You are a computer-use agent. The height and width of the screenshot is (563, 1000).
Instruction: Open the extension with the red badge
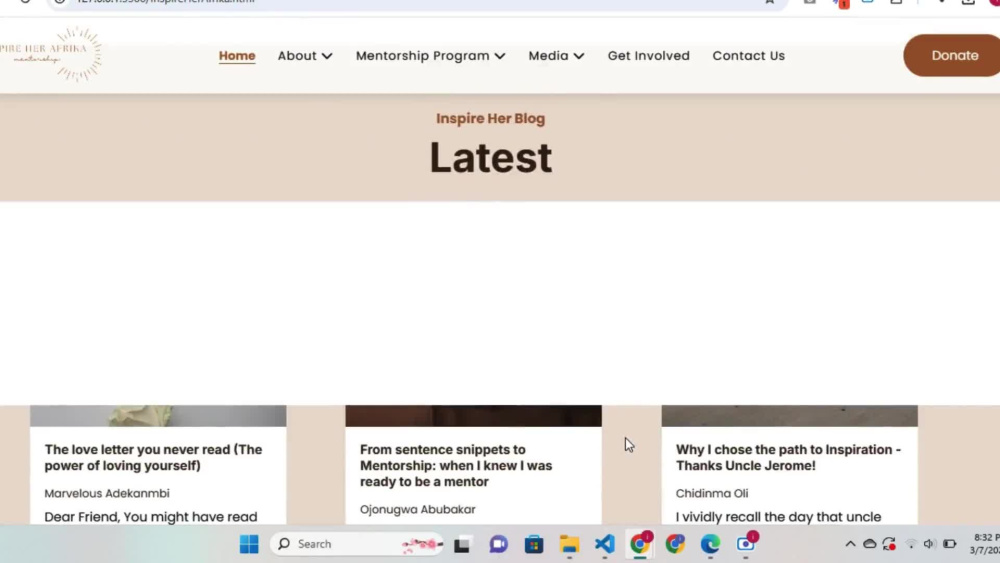841,3
